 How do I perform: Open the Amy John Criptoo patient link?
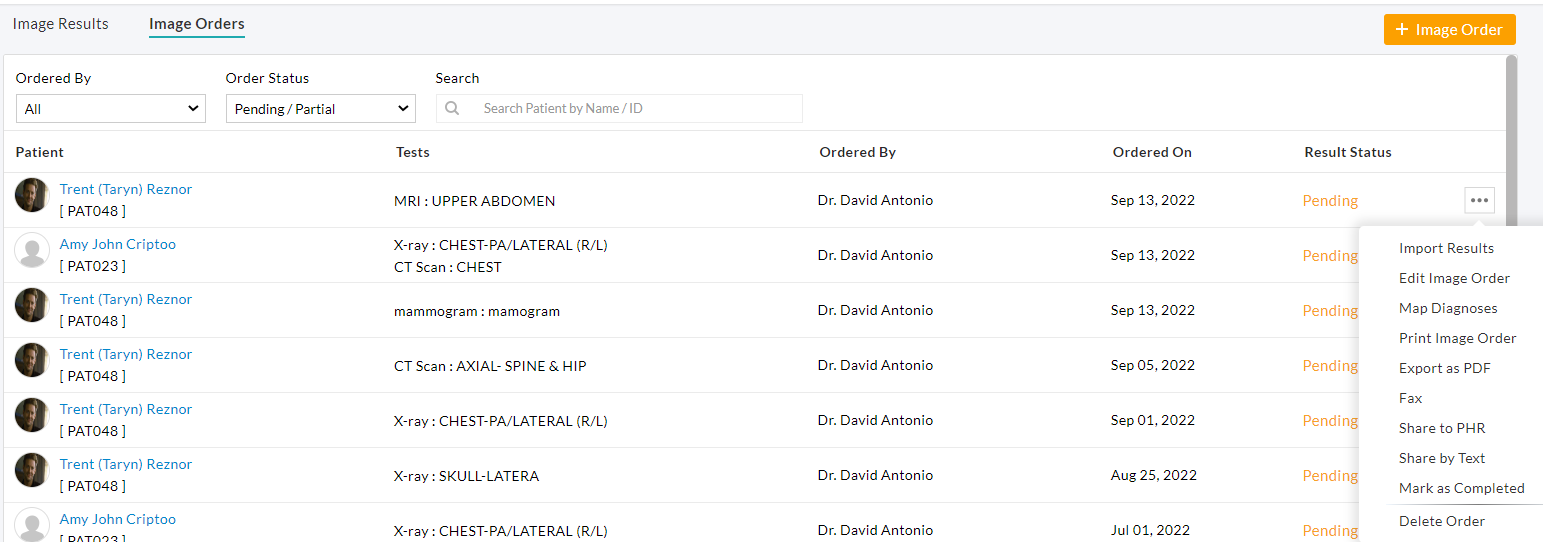117,244
